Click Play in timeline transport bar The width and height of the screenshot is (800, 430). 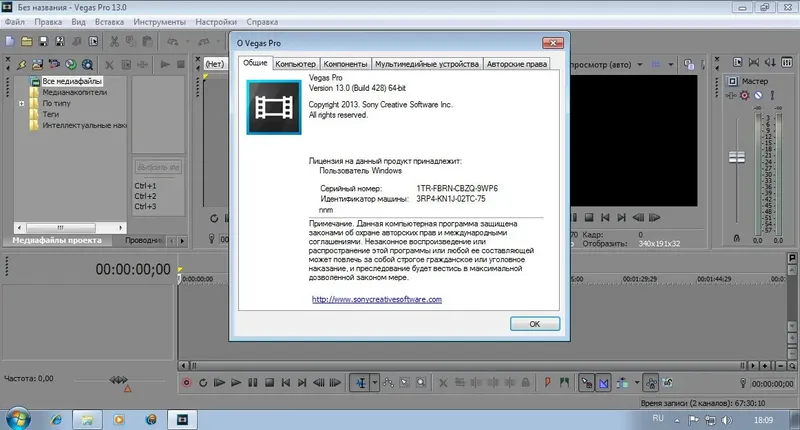click(236, 383)
